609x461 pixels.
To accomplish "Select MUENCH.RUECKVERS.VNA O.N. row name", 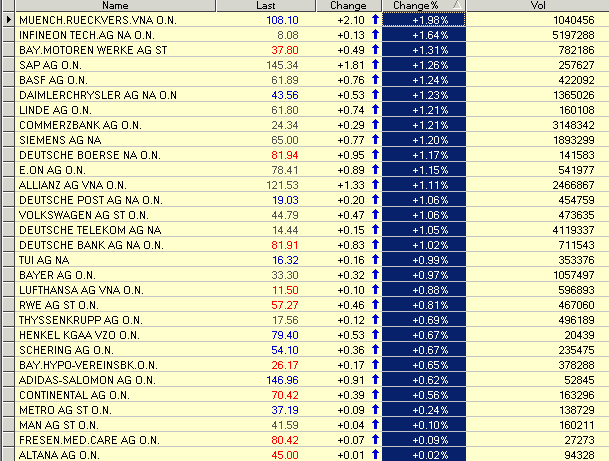I will 98,20.
